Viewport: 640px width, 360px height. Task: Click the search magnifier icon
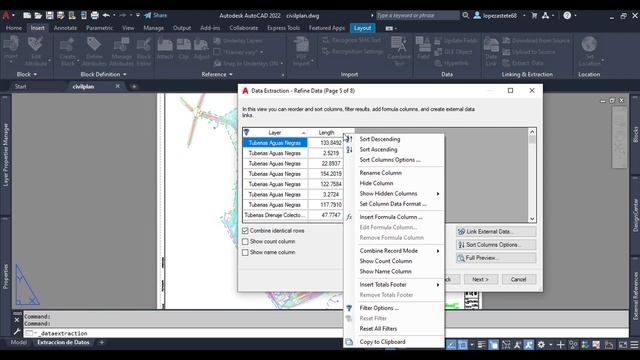tap(466, 16)
